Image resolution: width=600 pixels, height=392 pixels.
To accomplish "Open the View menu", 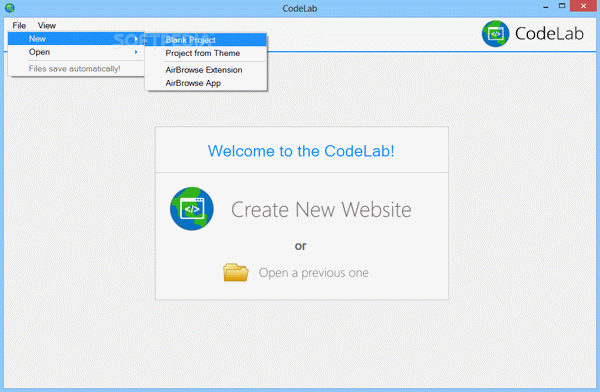I will pos(47,25).
